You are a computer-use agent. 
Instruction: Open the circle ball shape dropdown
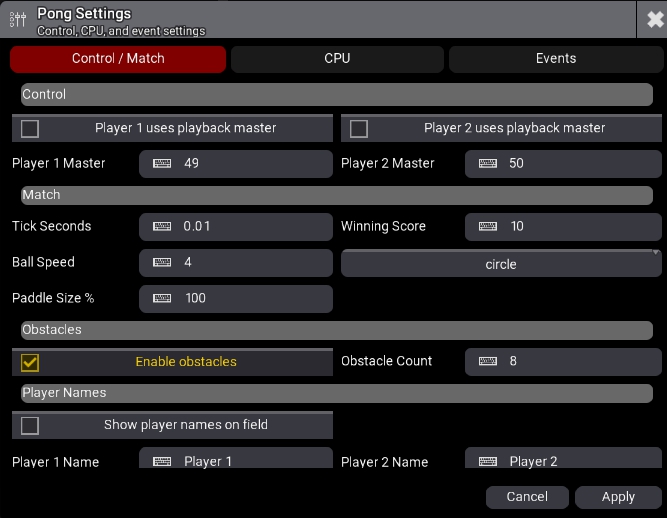coord(500,264)
